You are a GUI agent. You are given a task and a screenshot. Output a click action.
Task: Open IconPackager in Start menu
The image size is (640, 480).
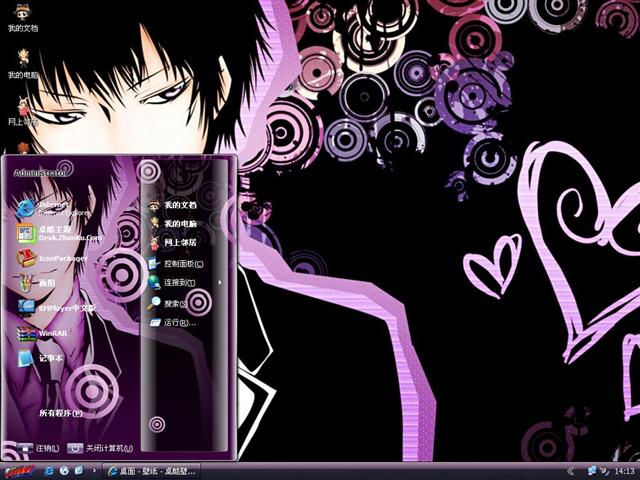51,258
